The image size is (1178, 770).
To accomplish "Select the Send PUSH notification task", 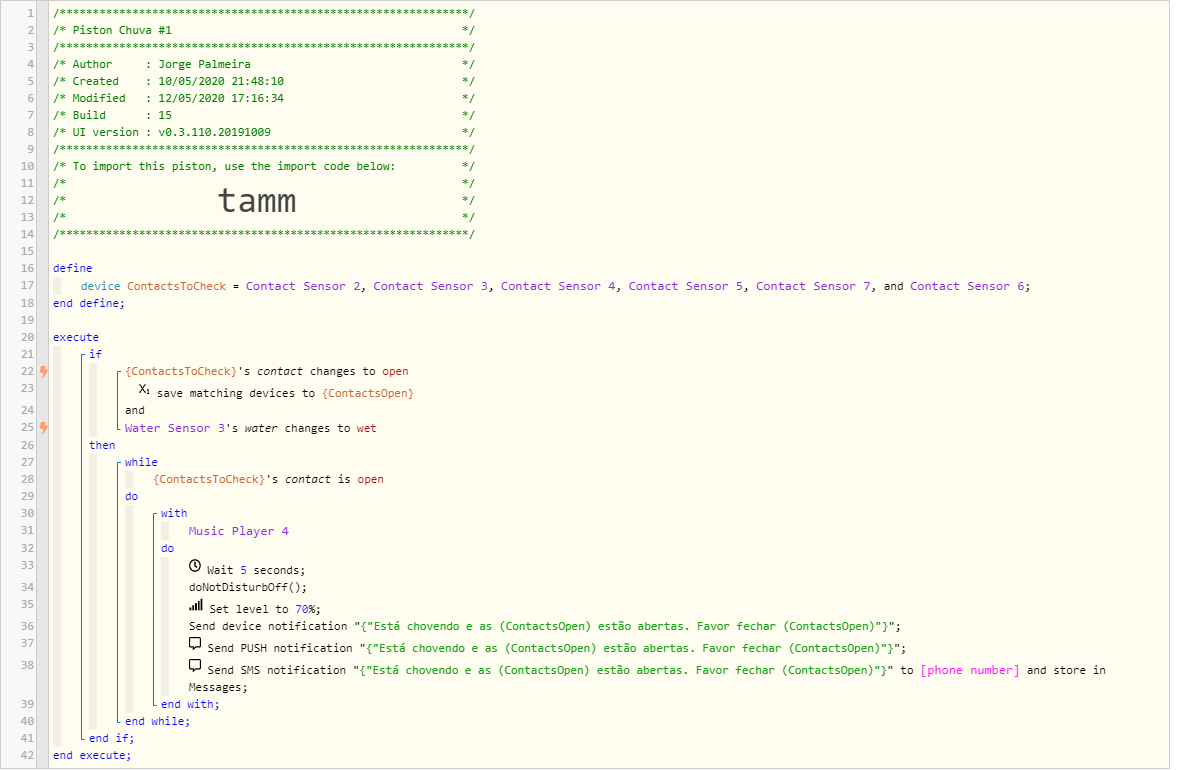I will 548,648.
